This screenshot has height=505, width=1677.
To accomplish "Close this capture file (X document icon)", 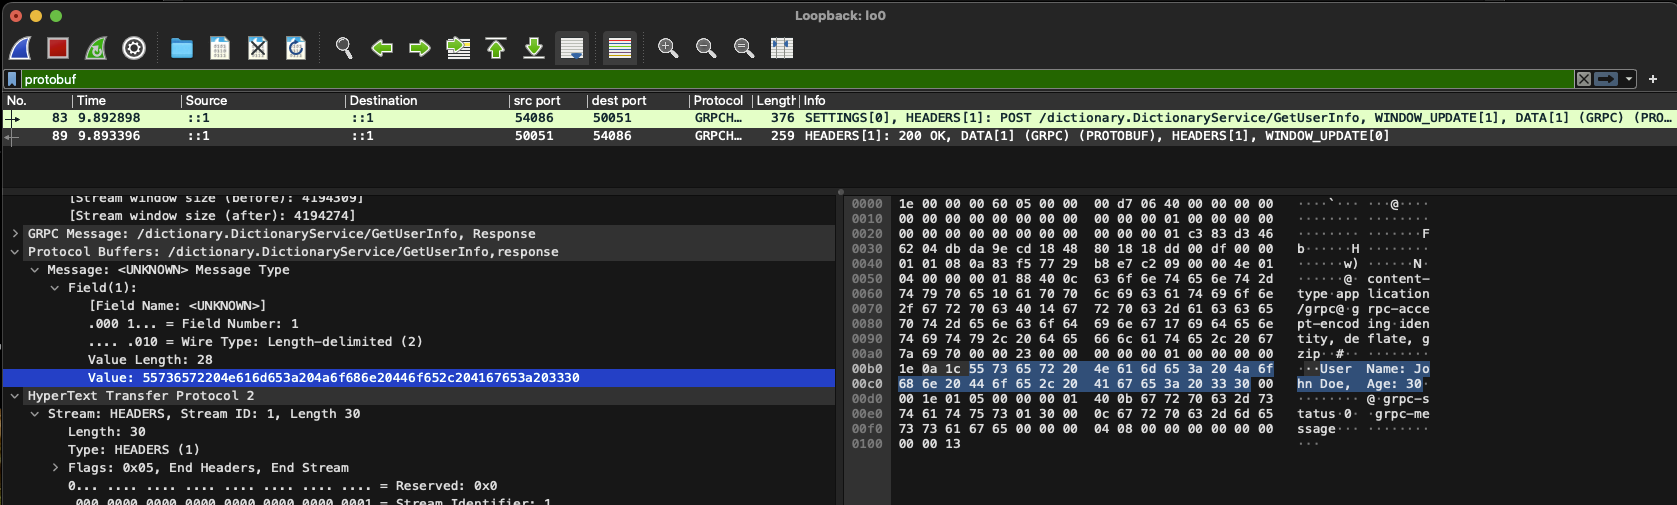I will [x=258, y=48].
